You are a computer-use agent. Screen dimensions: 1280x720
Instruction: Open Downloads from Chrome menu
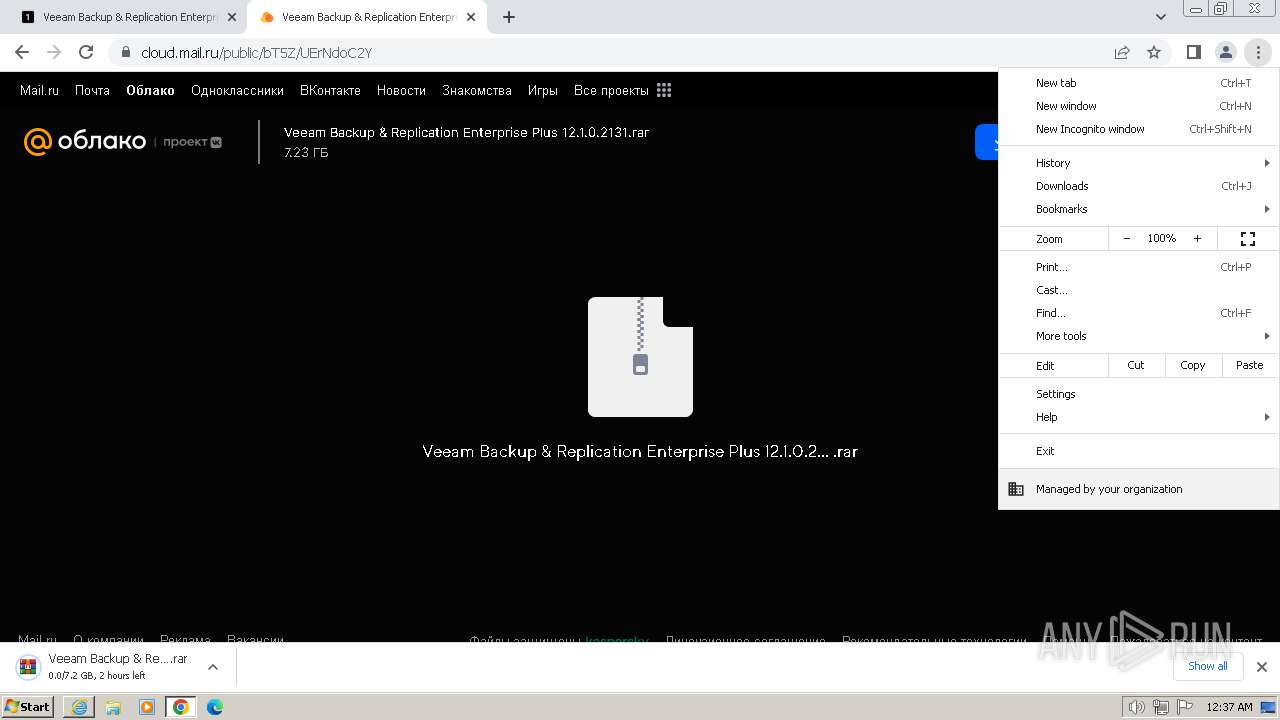(x=1139, y=186)
